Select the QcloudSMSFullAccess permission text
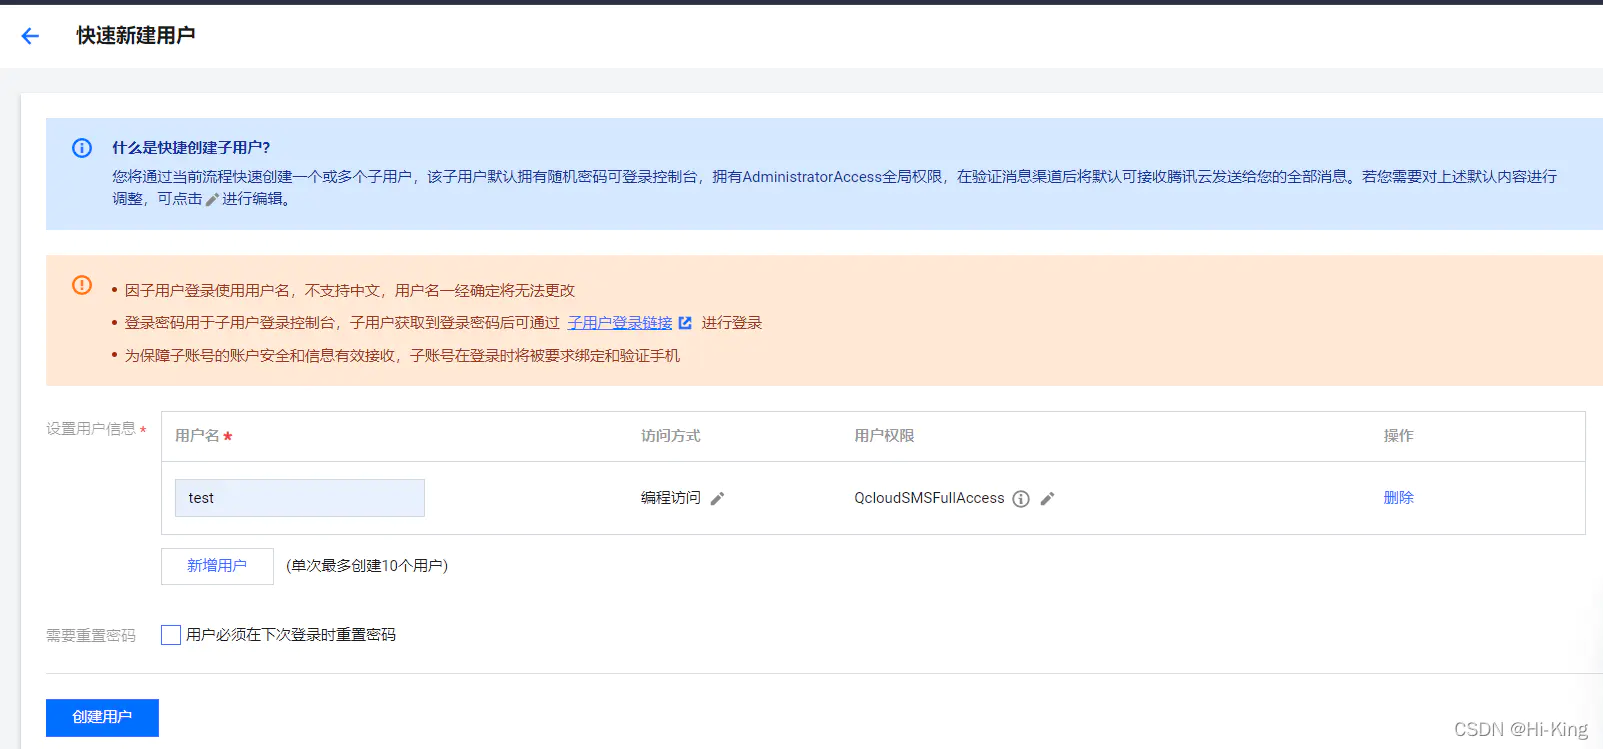This screenshot has height=749, width=1603. point(929,498)
